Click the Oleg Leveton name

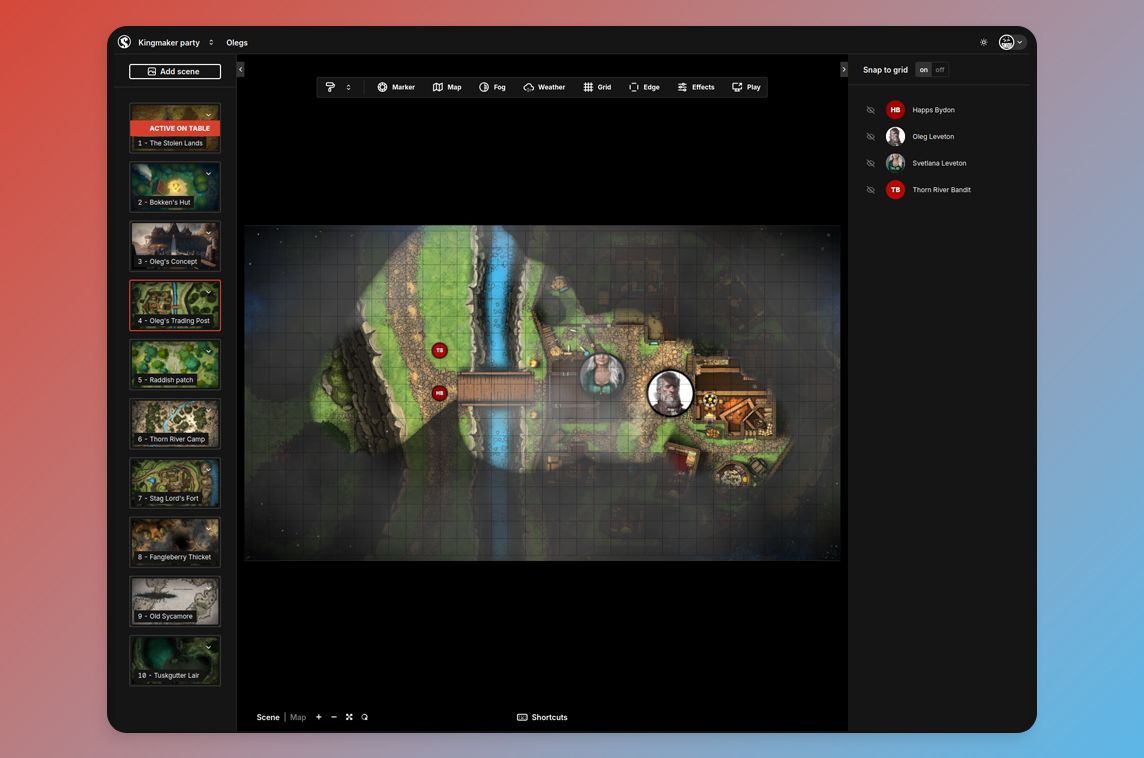pos(933,136)
